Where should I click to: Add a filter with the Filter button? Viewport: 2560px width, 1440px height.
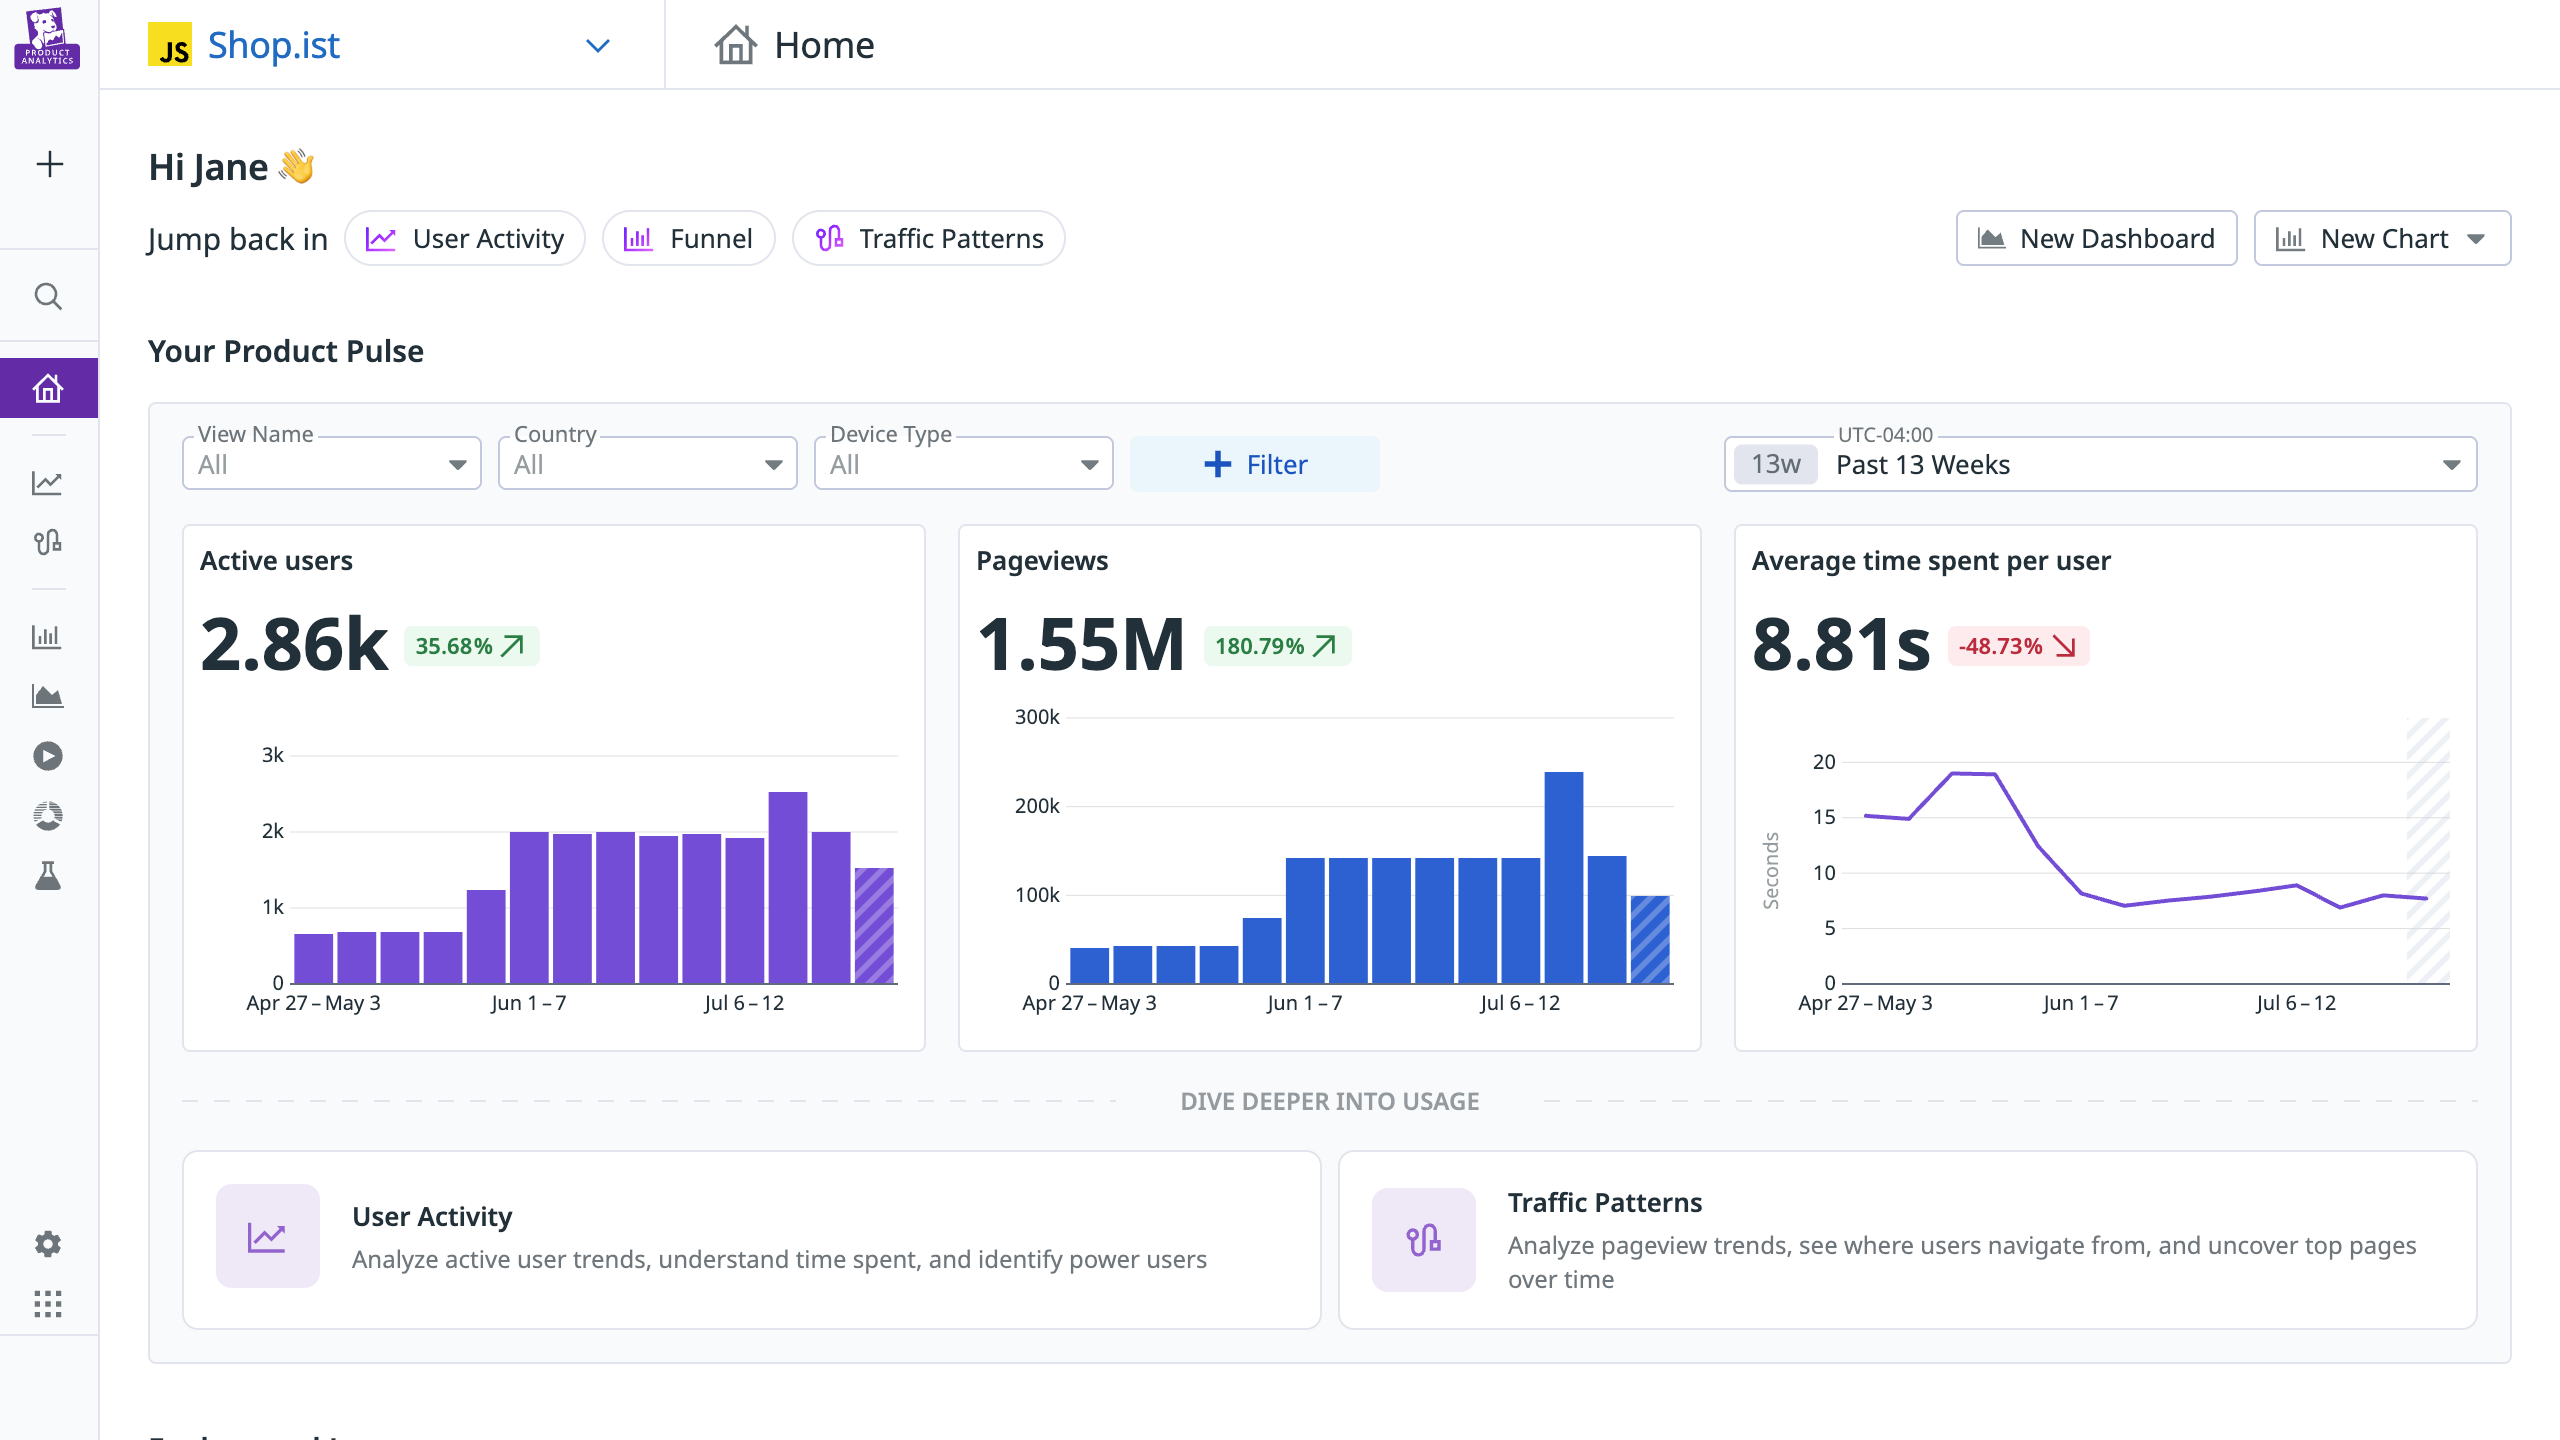pyautogui.click(x=1254, y=463)
